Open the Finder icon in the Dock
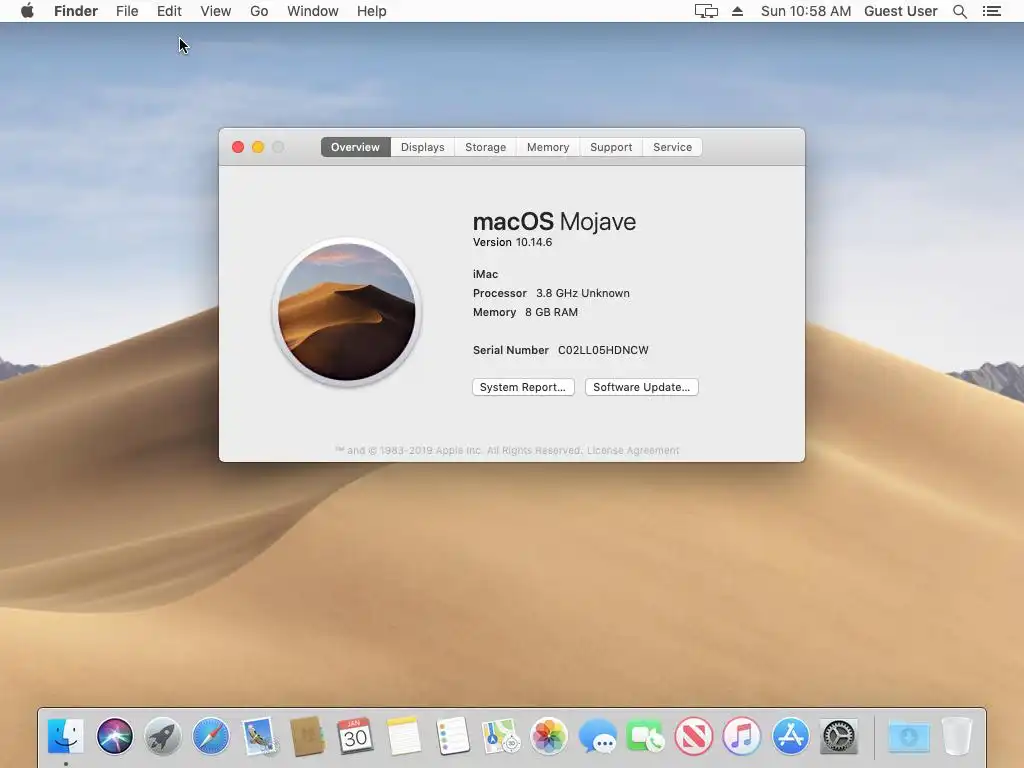Viewport: 1024px width, 768px height. [66, 736]
